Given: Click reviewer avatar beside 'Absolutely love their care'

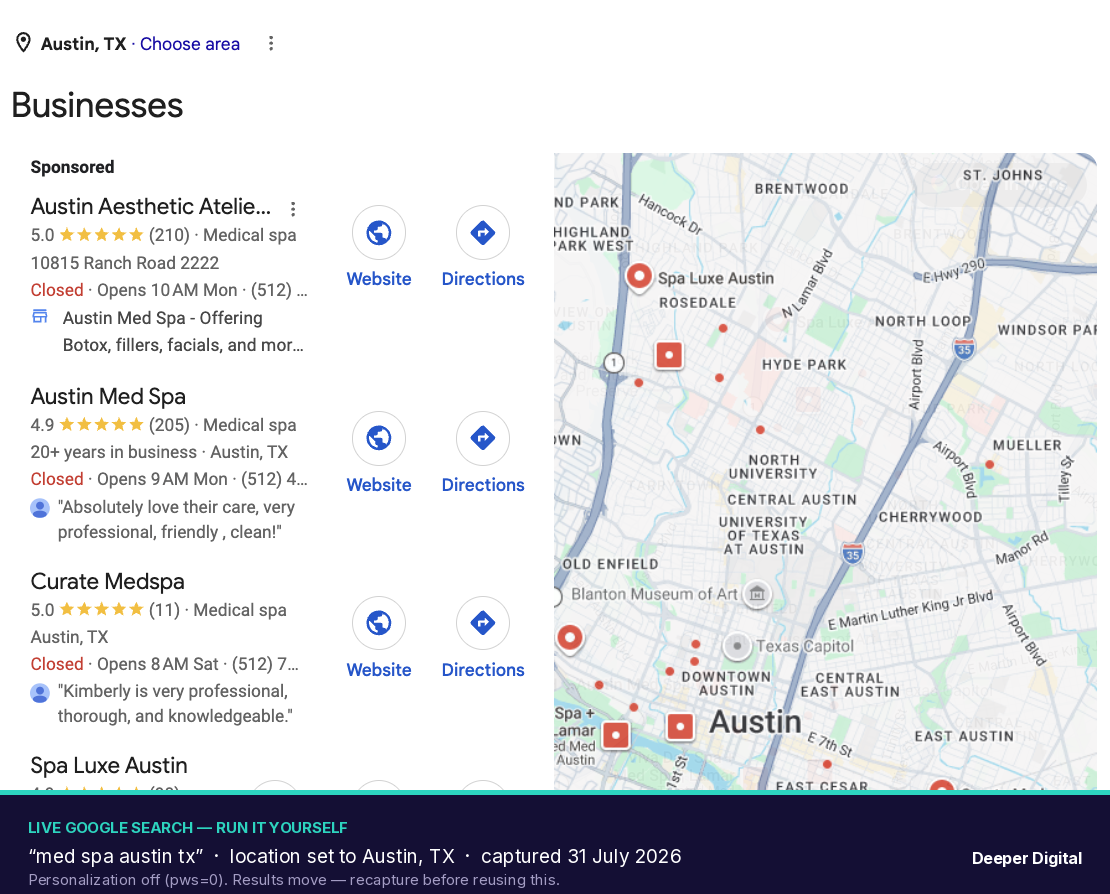Looking at the screenshot, I should pos(40,508).
